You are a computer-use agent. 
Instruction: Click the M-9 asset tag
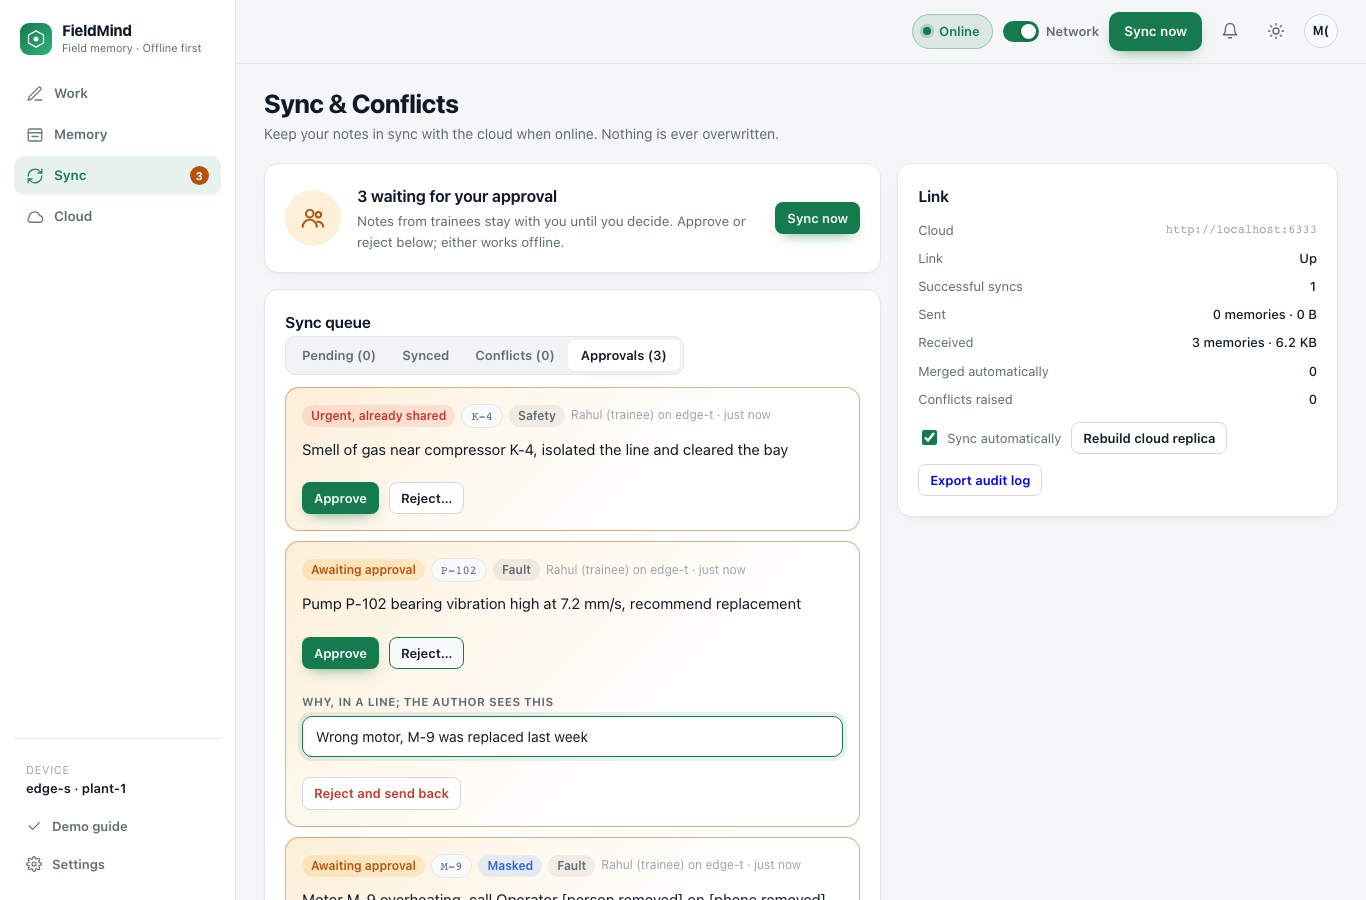(451, 866)
